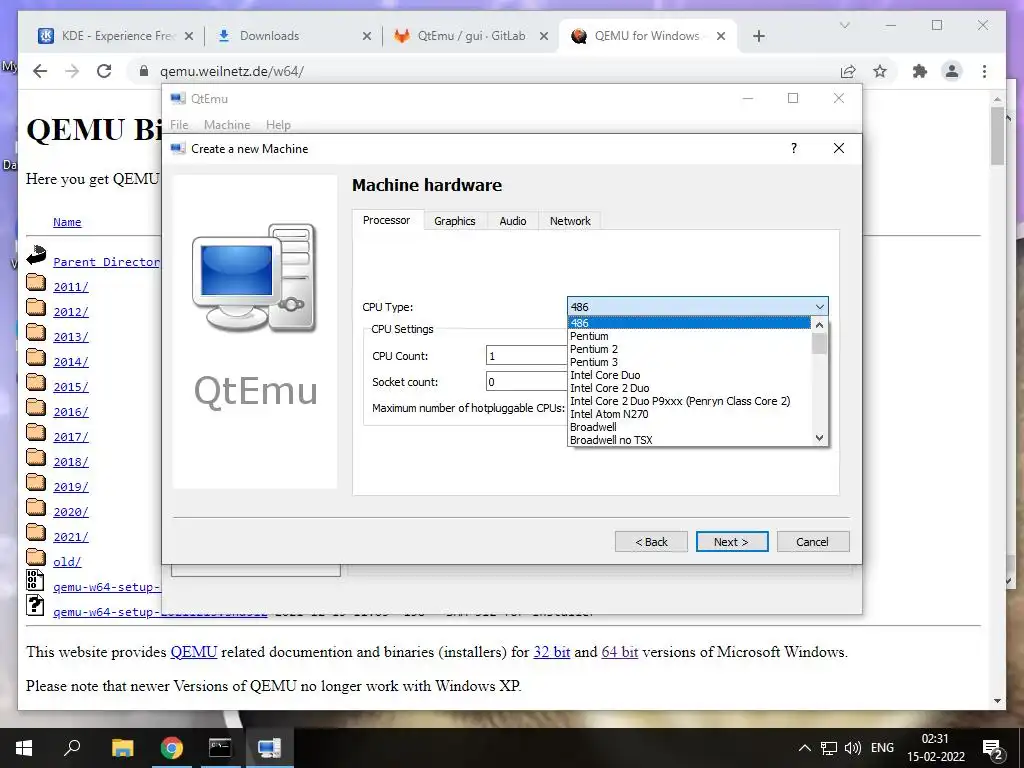This screenshot has width=1024, height=768.
Task: Switch to QtEmu GitLab browser tab
Action: pos(470,36)
